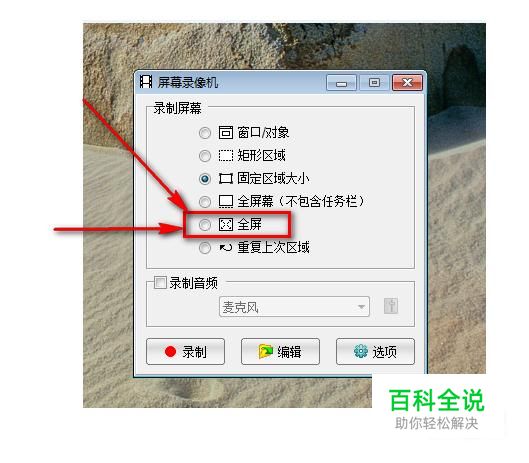Select 重复上次区域 radio button
529x463 pixels.
[205, 248]
